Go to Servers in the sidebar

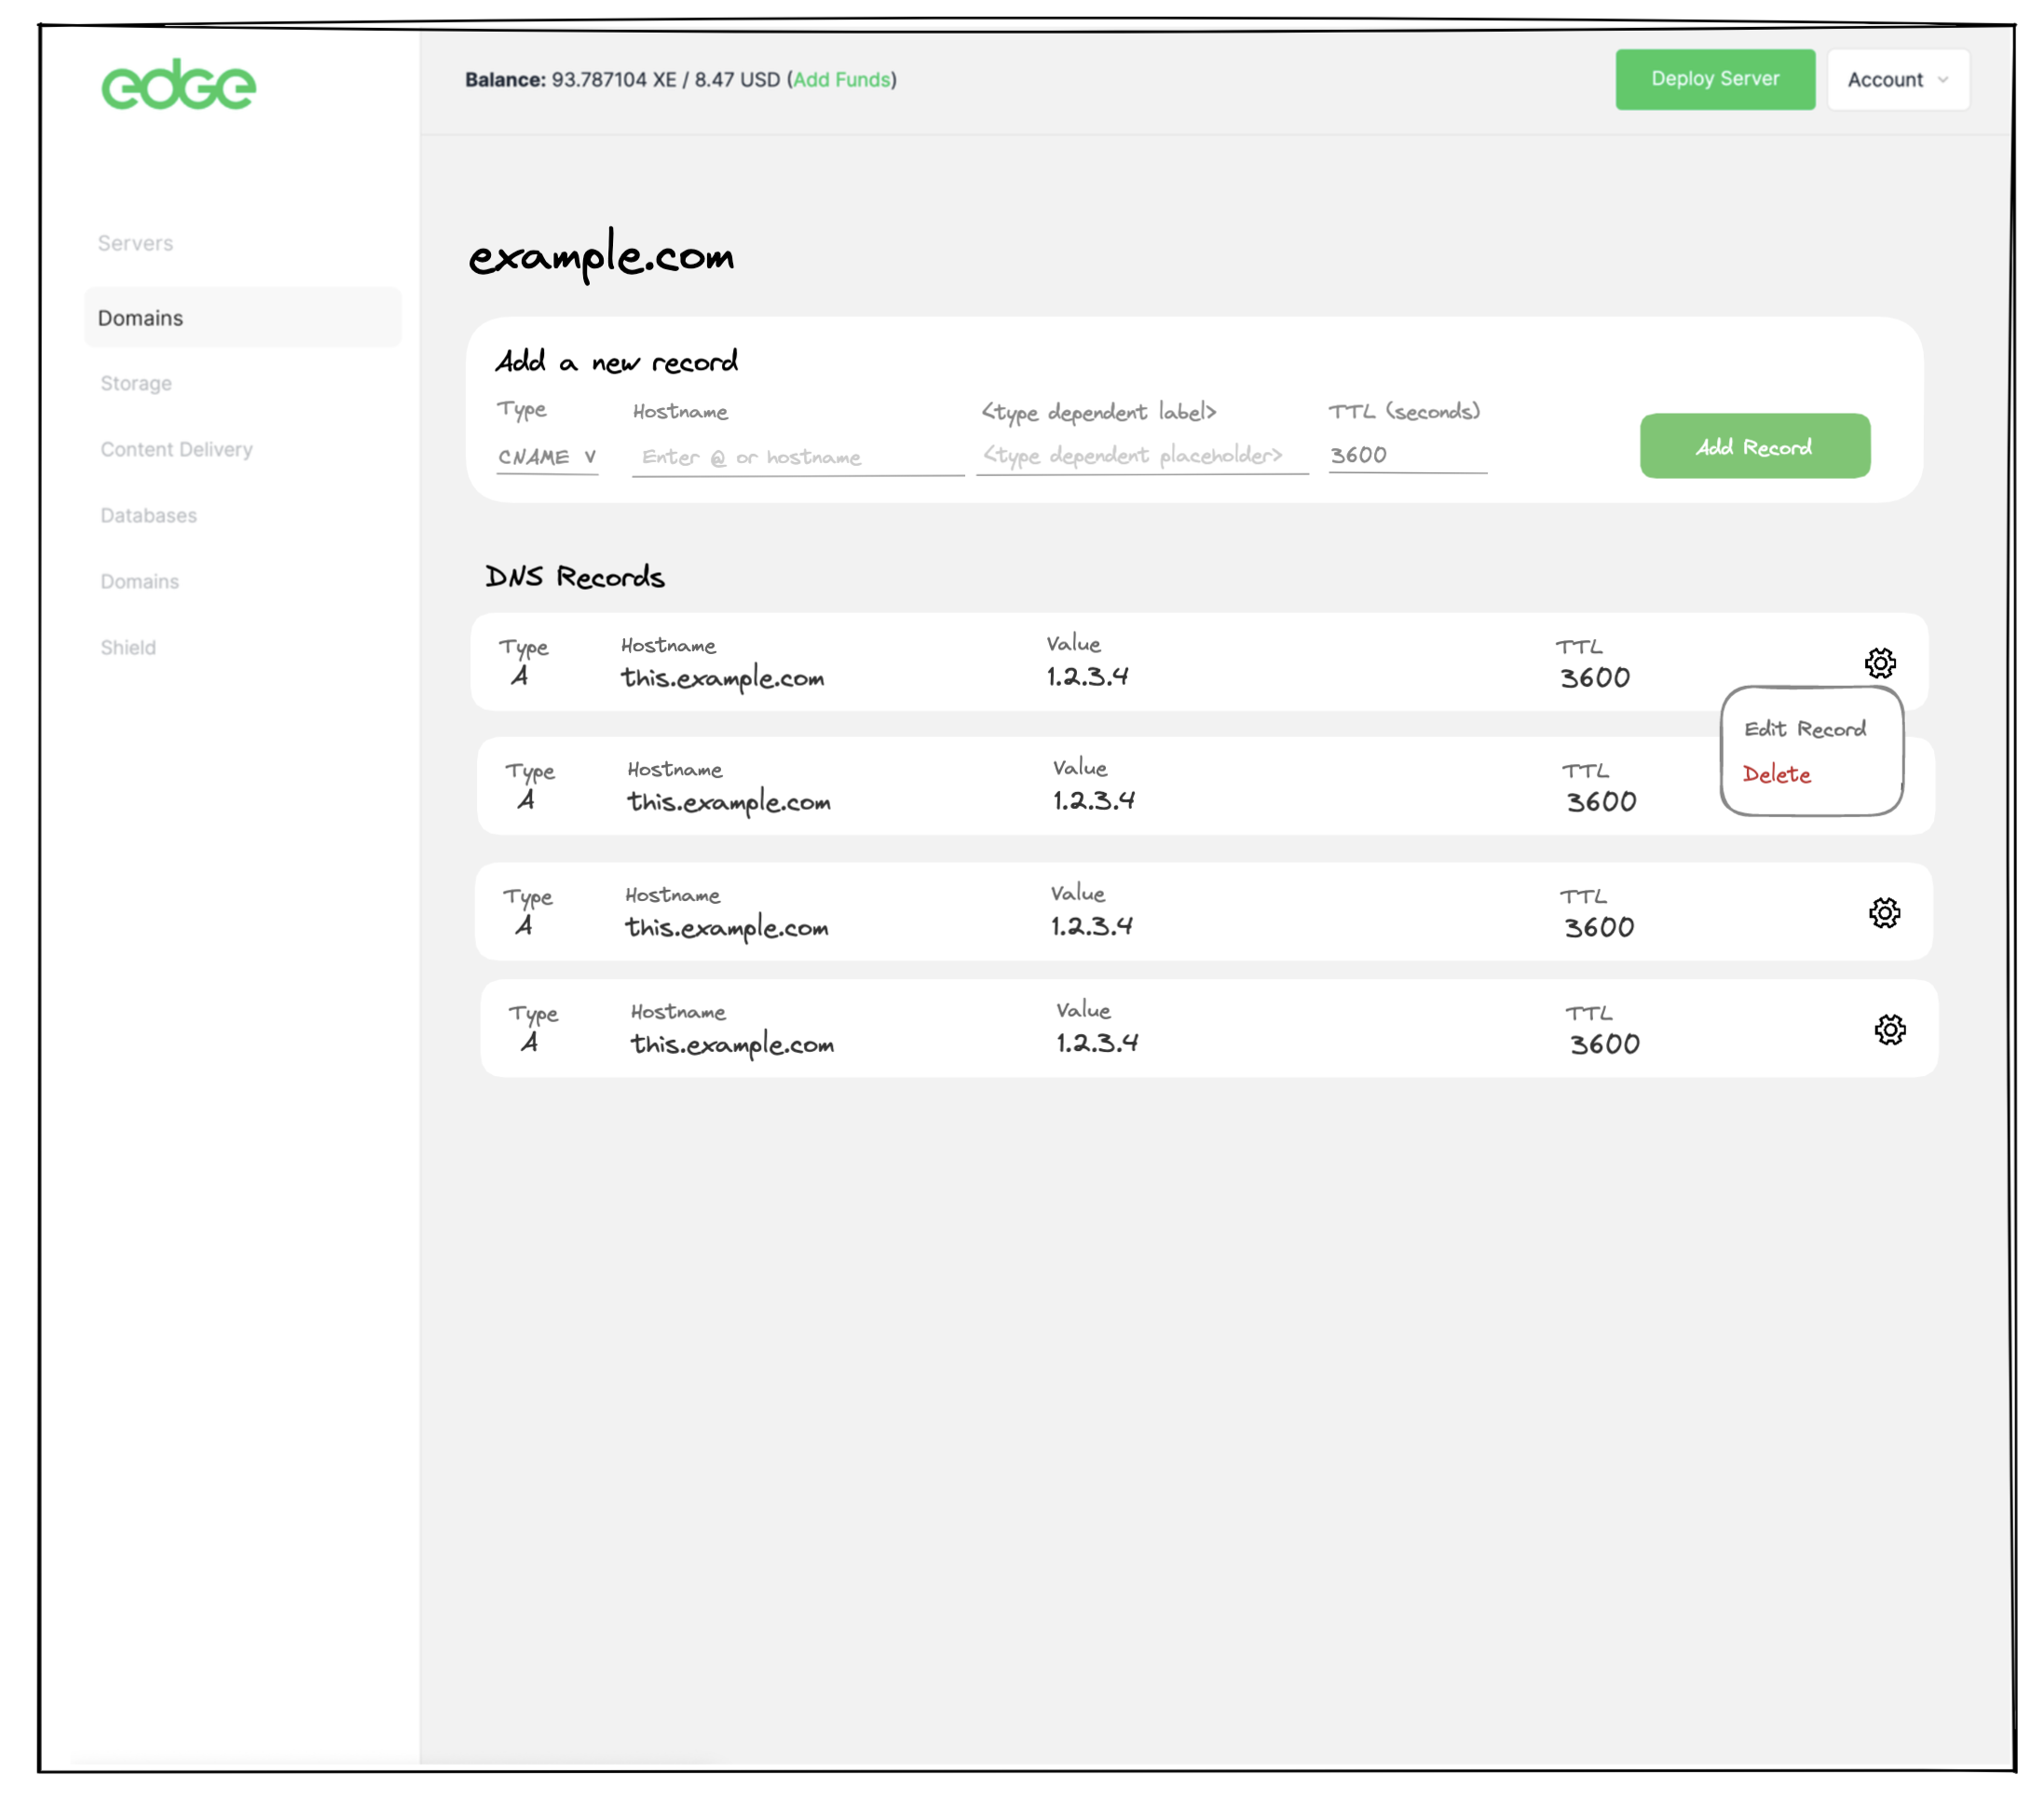[135, 243]
